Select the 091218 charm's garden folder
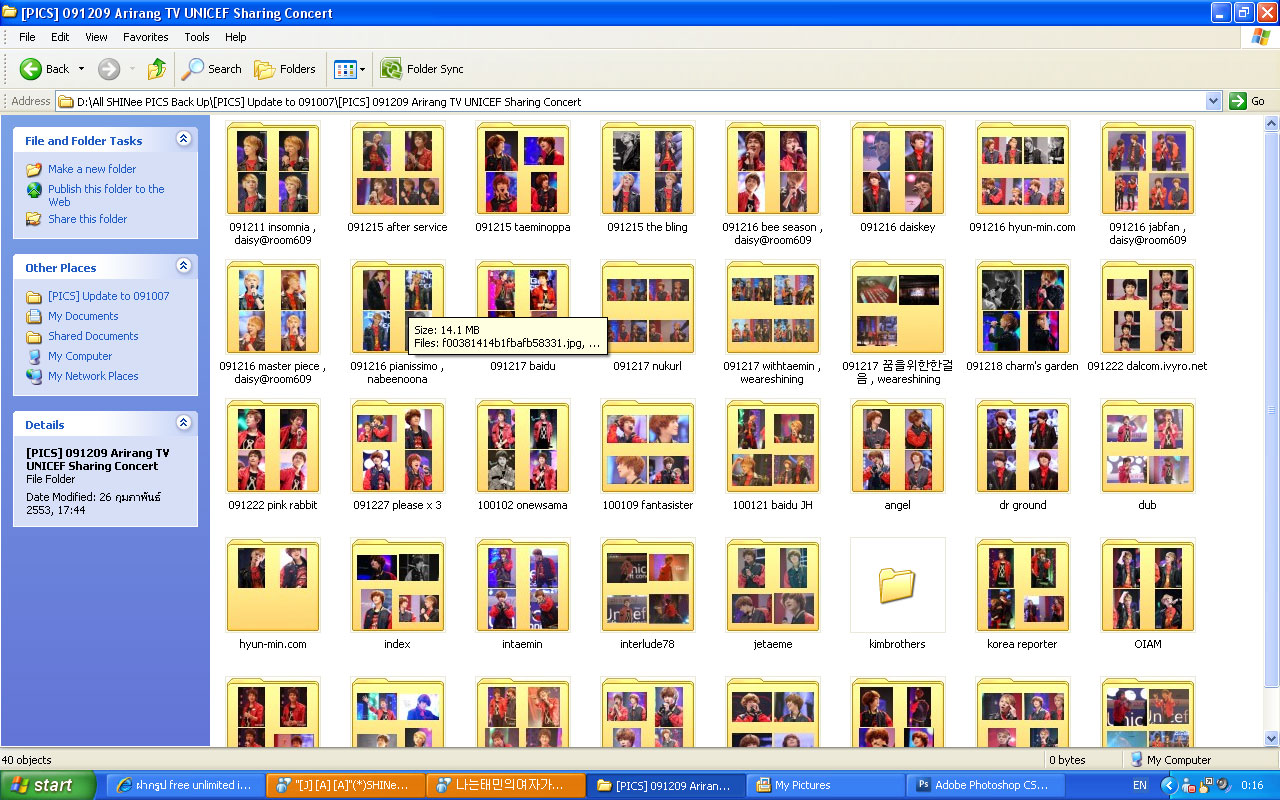Screen dimensions: 1280x800 tap(1023, 308)
